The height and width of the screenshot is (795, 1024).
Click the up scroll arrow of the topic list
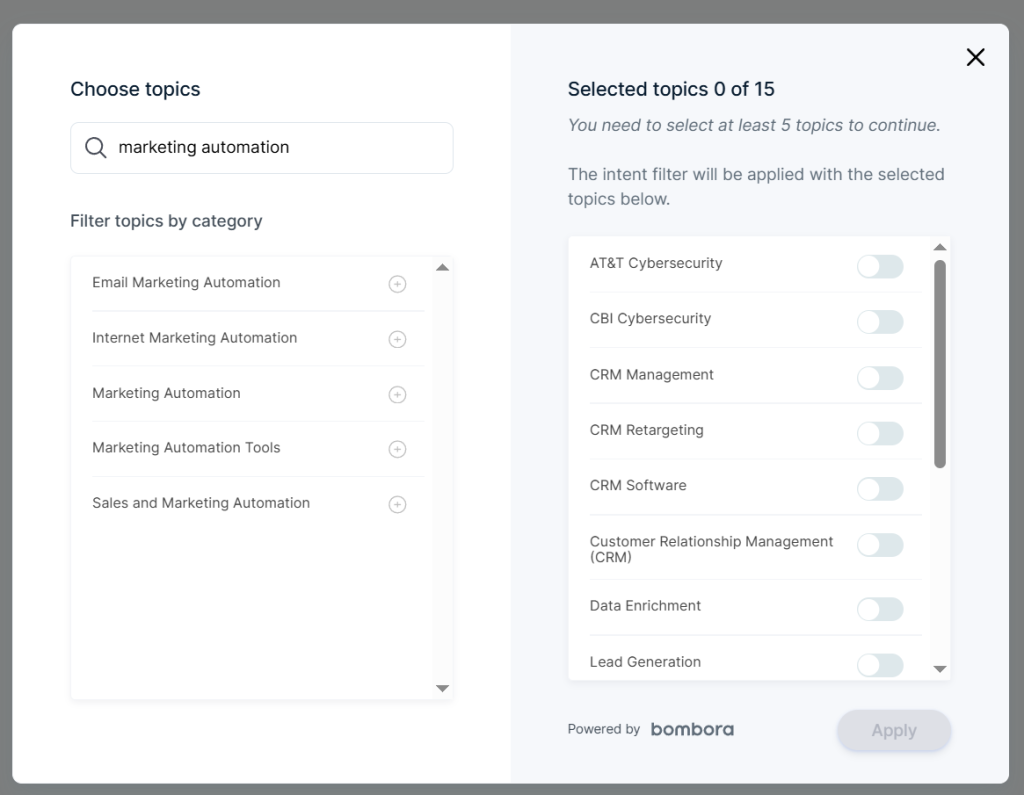[442, 267]
